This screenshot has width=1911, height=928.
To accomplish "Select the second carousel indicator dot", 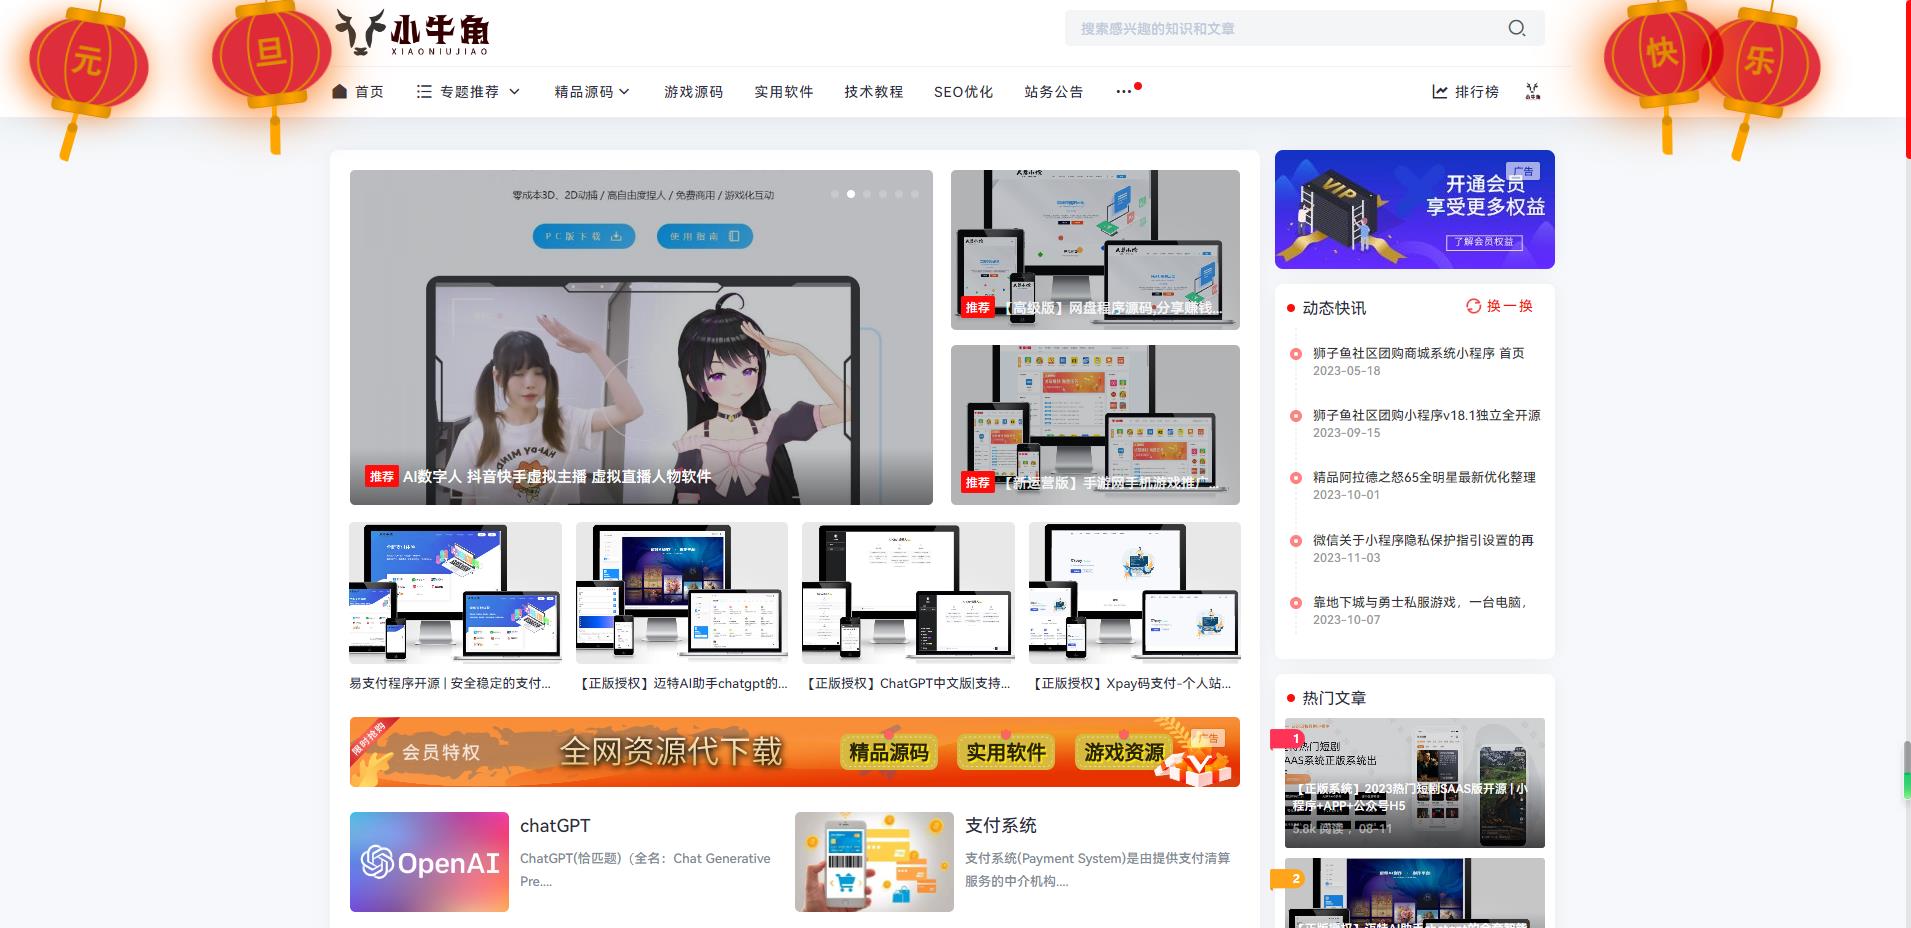I will point(851,194).
